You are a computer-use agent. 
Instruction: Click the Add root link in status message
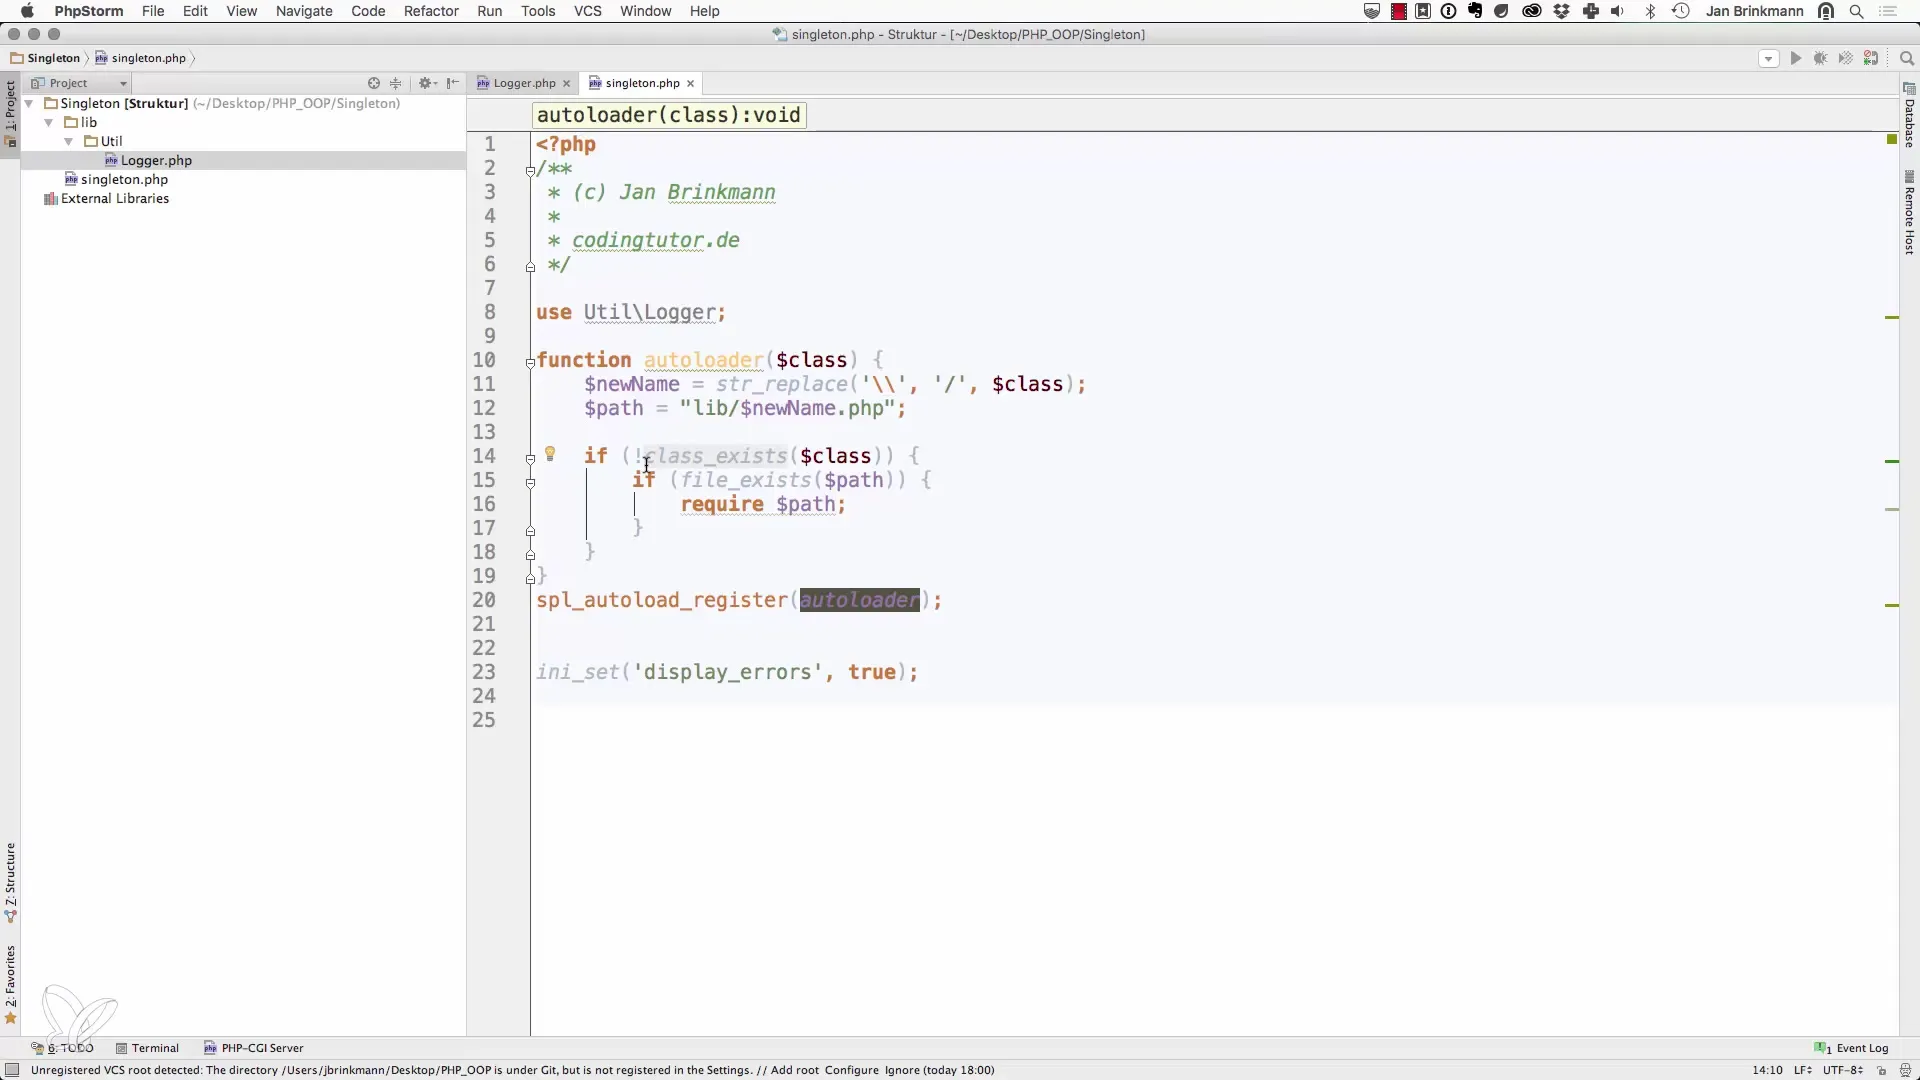pos(794,1070)
